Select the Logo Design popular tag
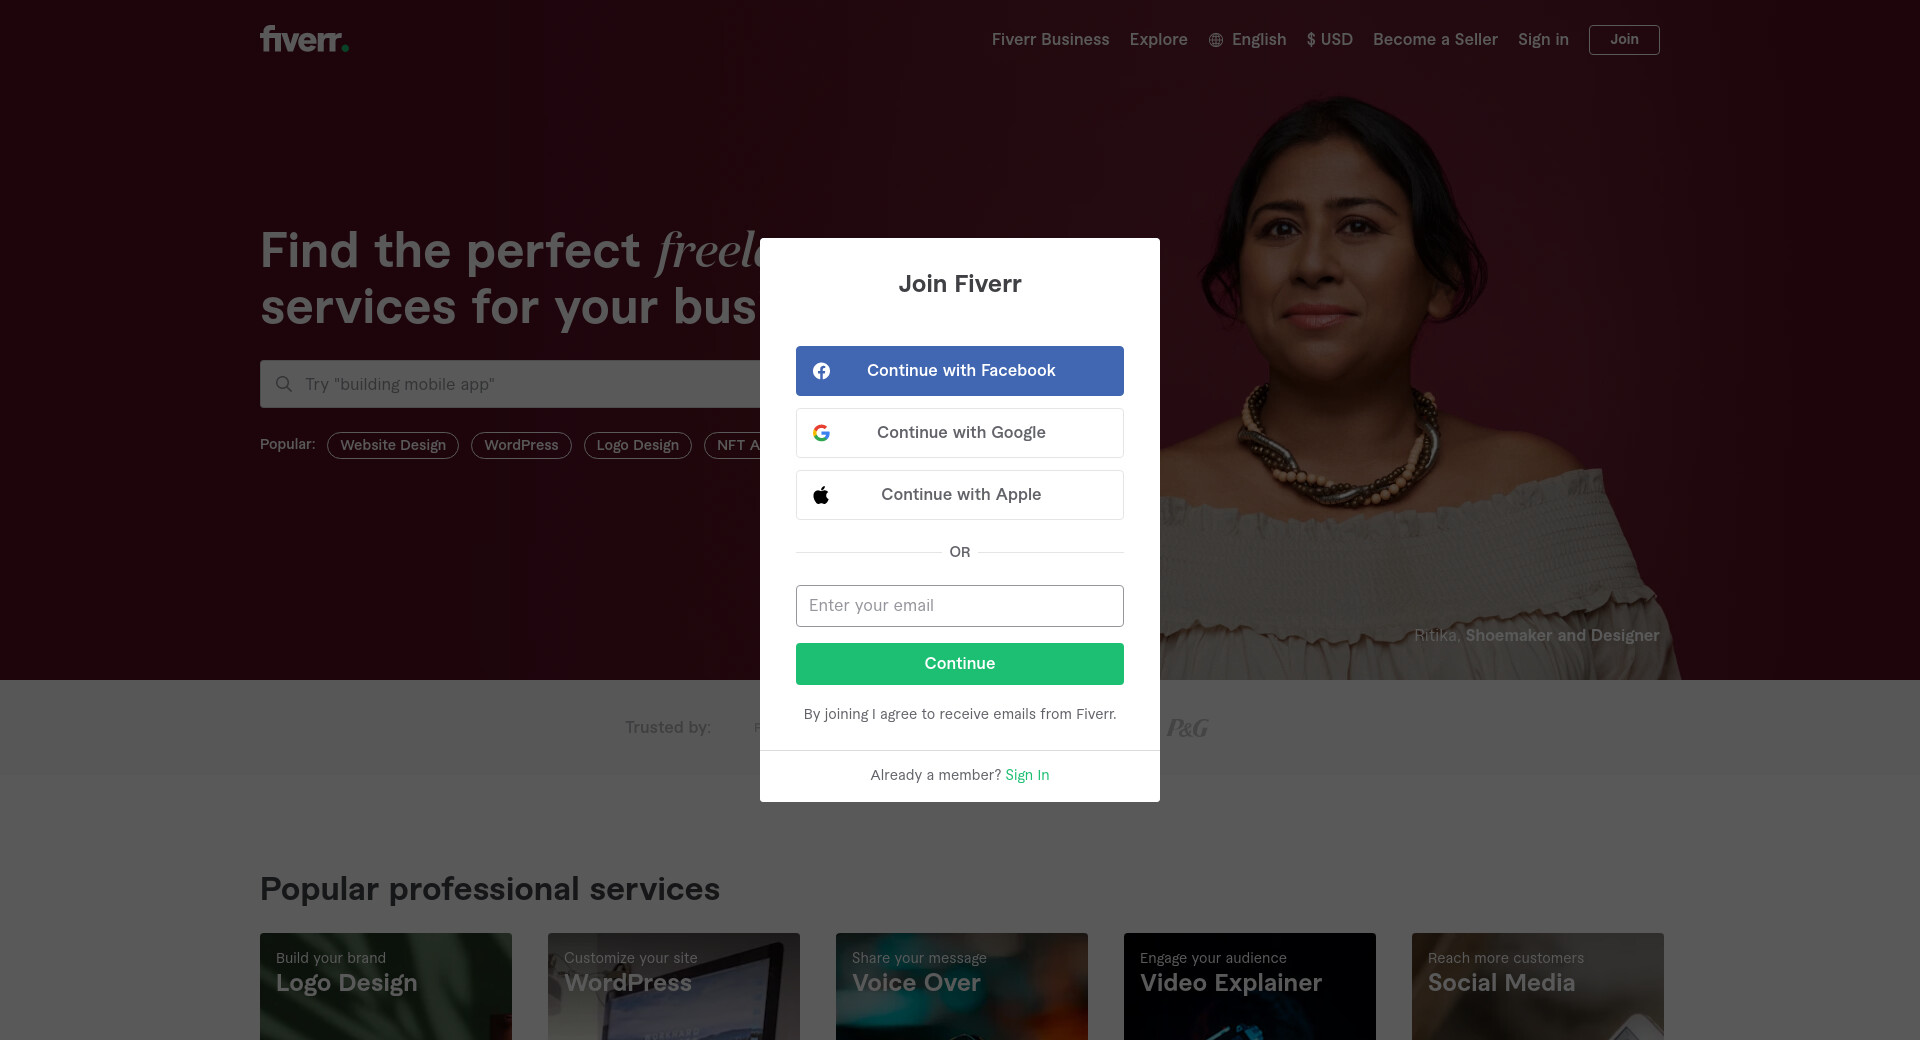Screen dimensions: 1920x1040 coord(638,445)
